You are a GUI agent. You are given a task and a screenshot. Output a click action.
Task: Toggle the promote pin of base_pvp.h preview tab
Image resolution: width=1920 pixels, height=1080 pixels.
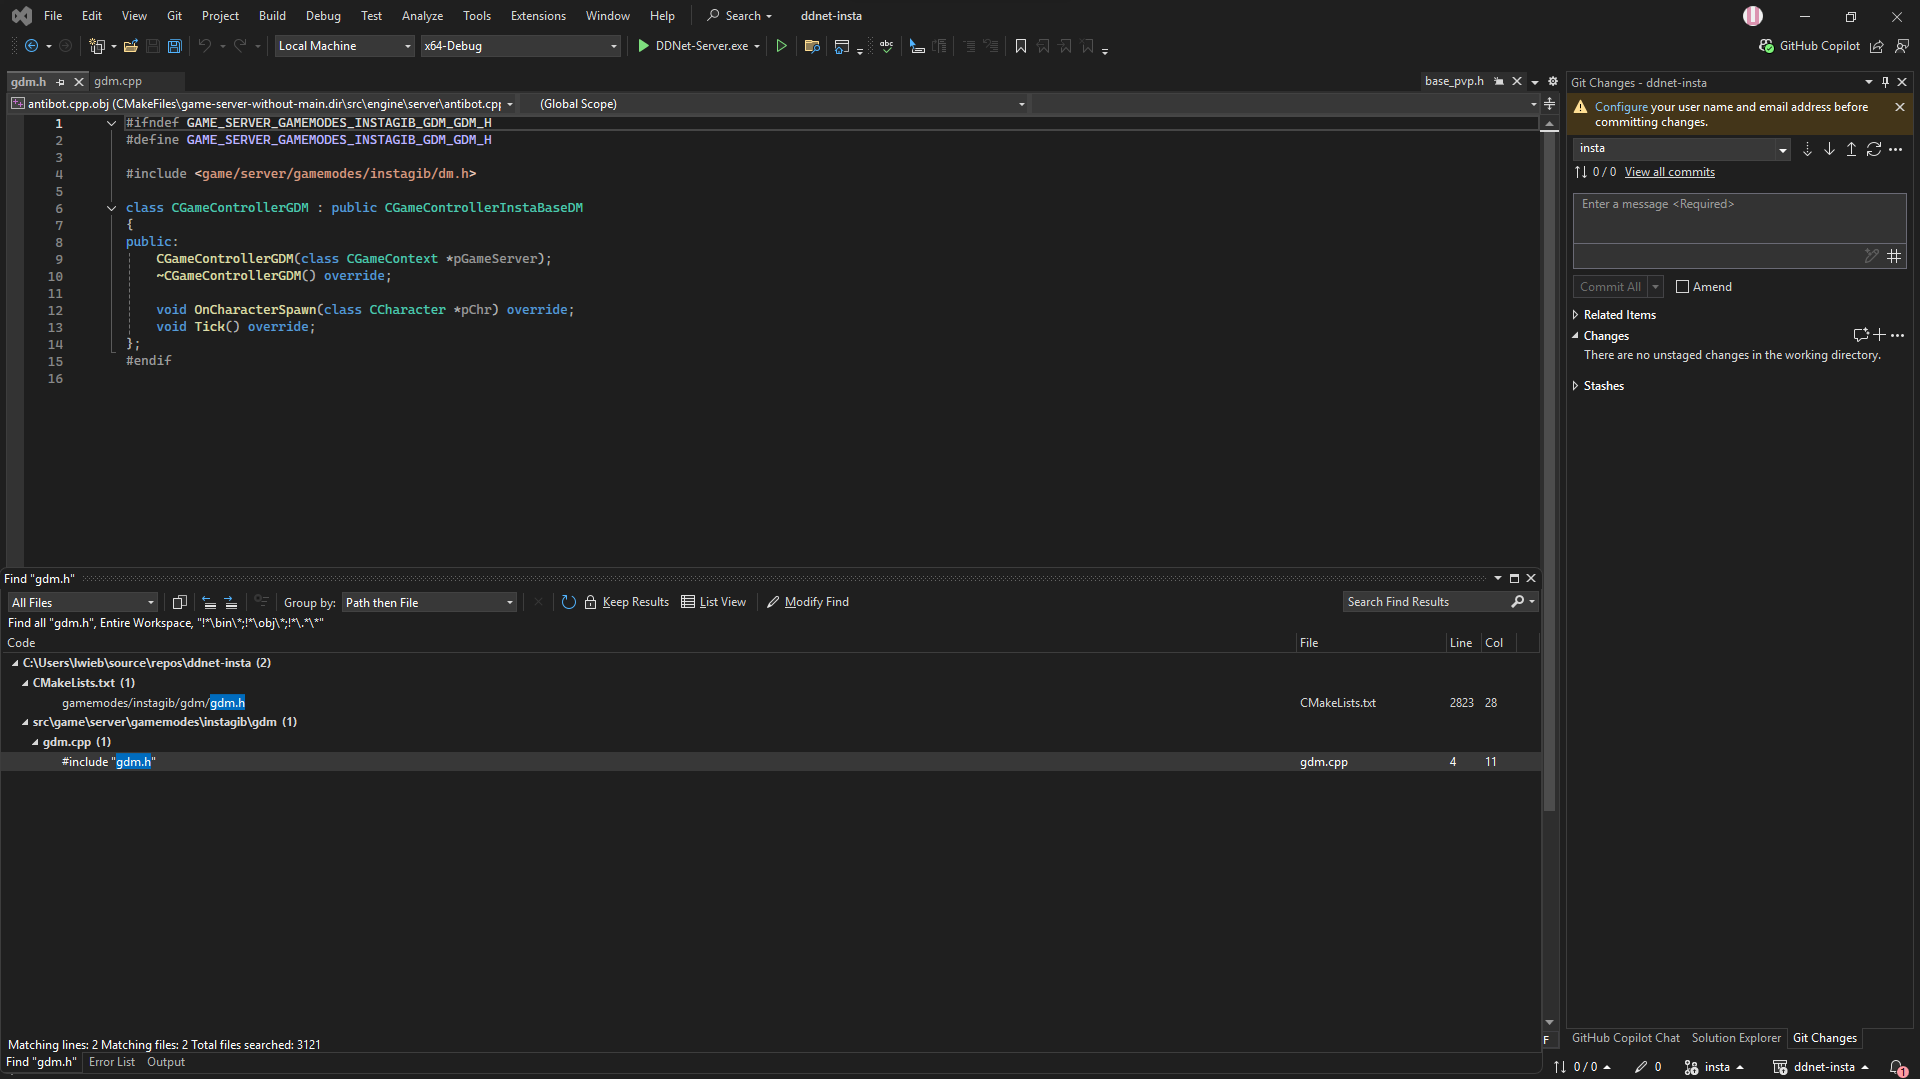pyautogui.click(x=1498, y=82)
